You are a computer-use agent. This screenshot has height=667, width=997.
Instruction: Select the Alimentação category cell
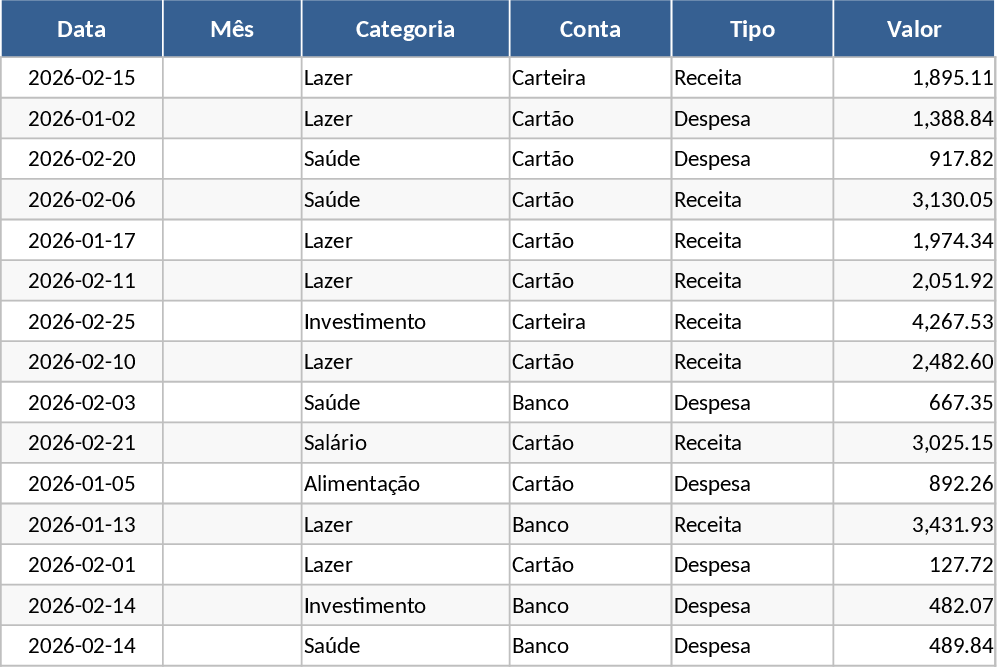tap(362, 484)
